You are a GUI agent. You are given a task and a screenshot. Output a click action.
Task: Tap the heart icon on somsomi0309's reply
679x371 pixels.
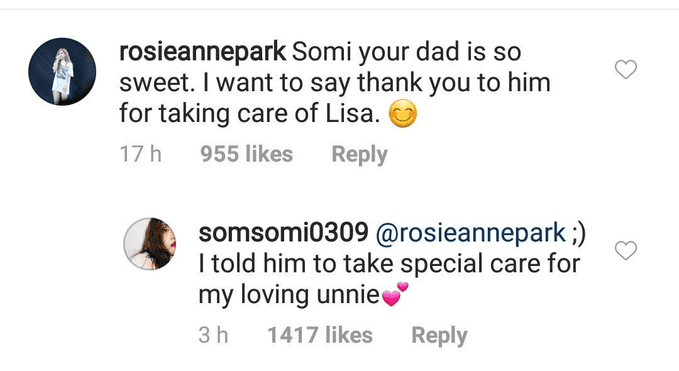(x=626, y=250)
